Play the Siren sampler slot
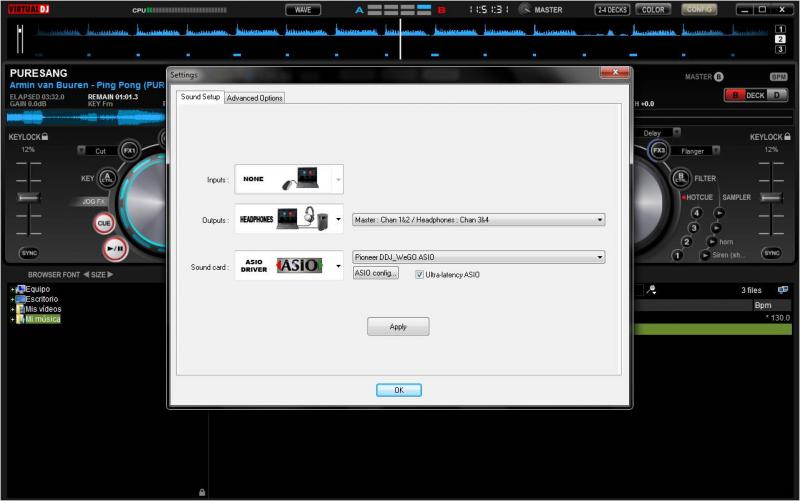800x501 pixels. [x=705, y=255]
